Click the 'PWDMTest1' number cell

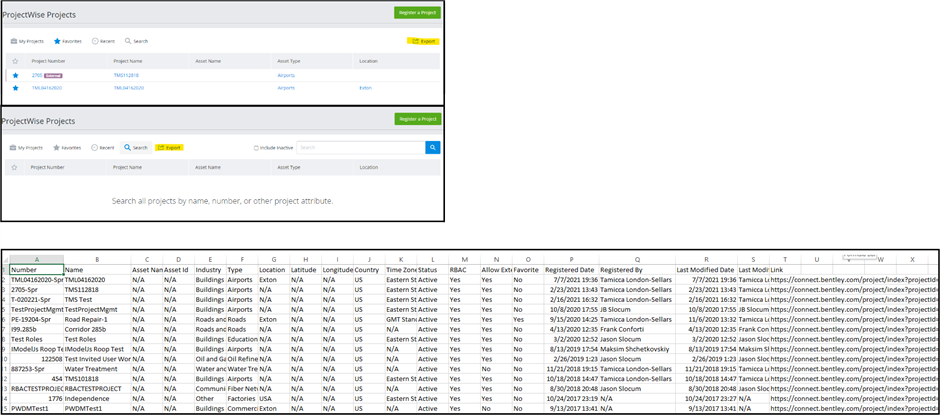click(x=37, y=408)
